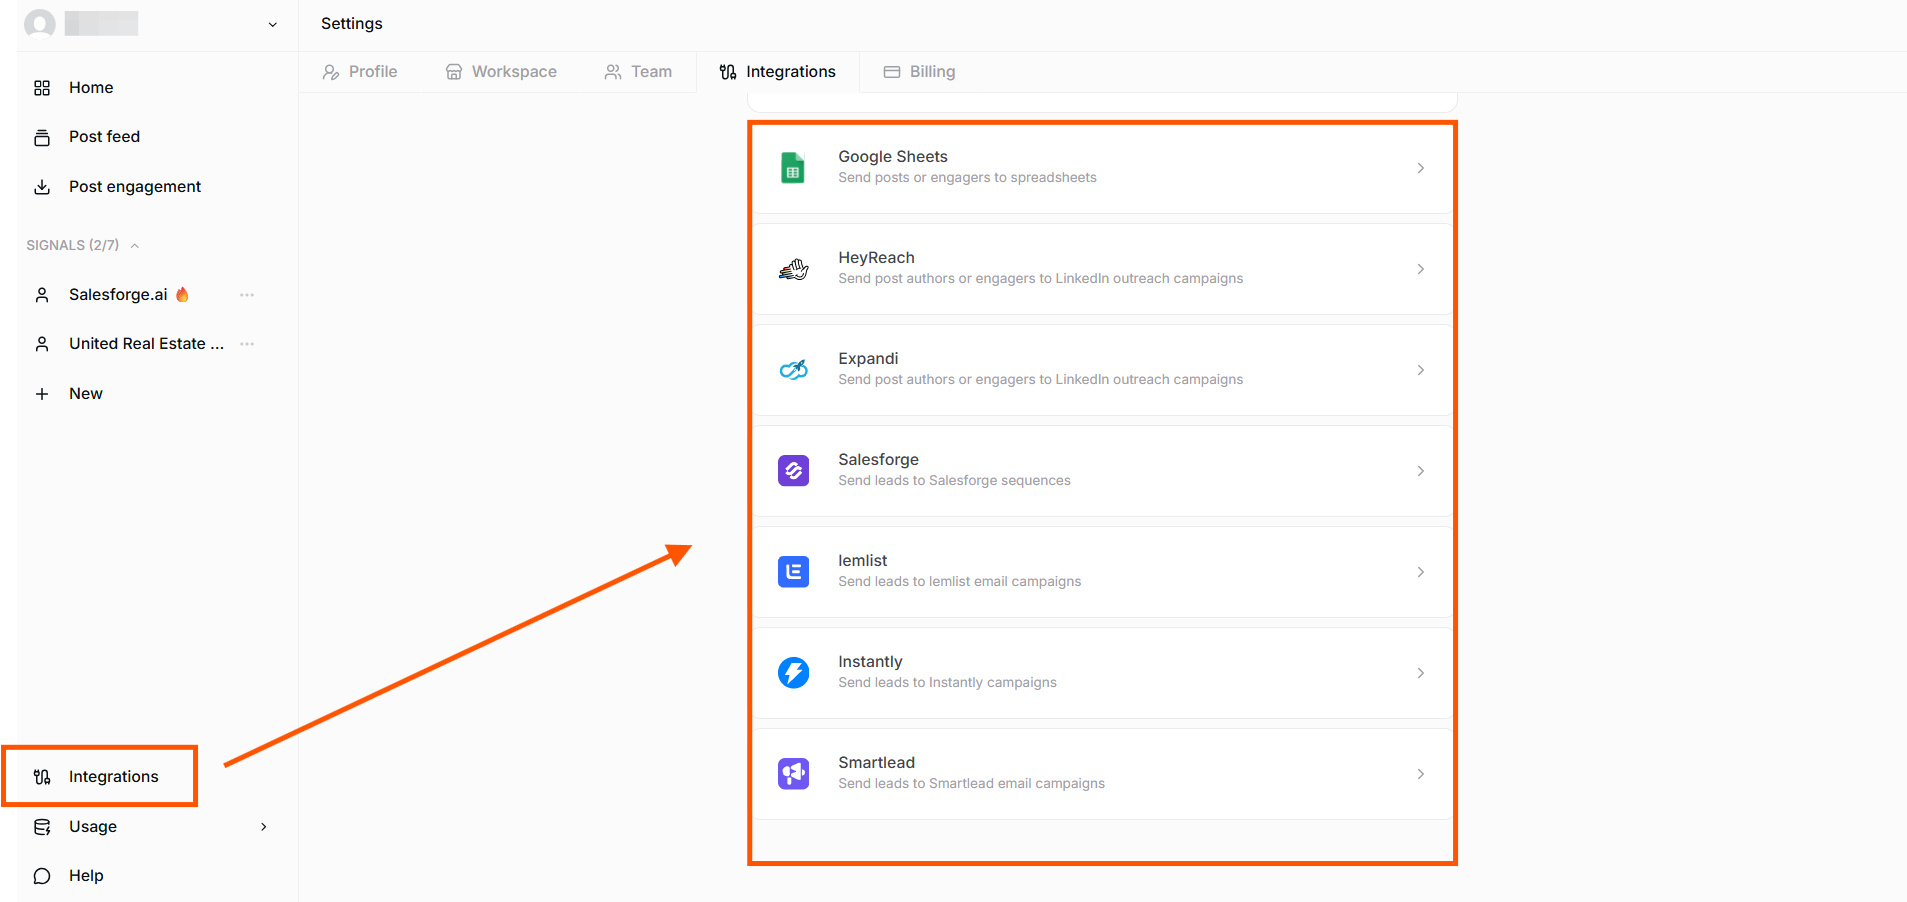This screenshot has height=902, width=1907.
Task: Click the Salesforge purple logo icon
Action: coord(793,471)
